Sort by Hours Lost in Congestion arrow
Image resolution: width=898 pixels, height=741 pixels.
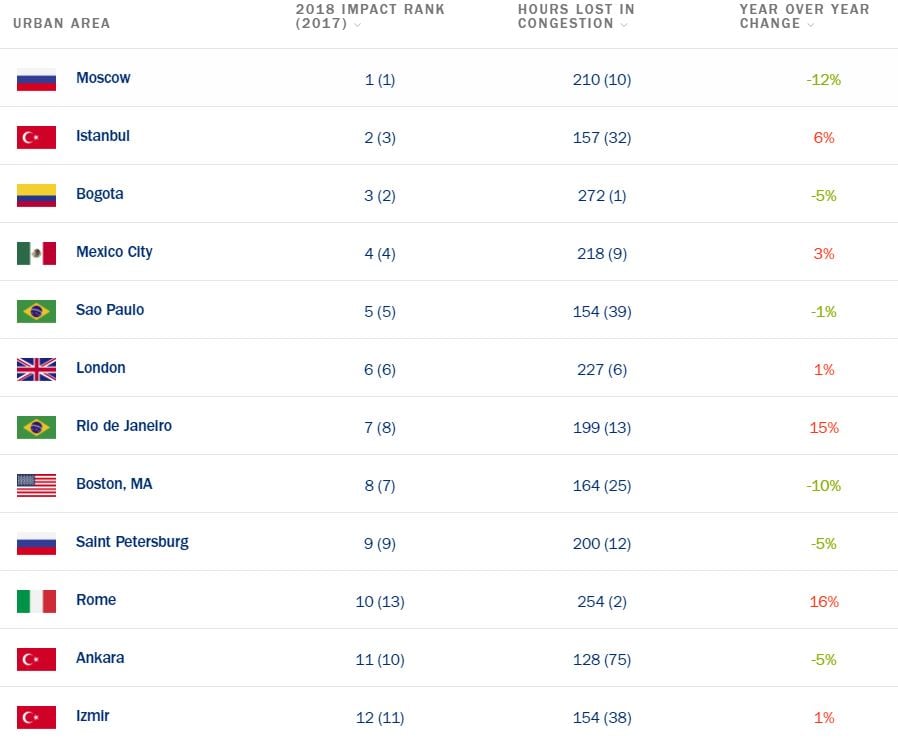[624, 25]
